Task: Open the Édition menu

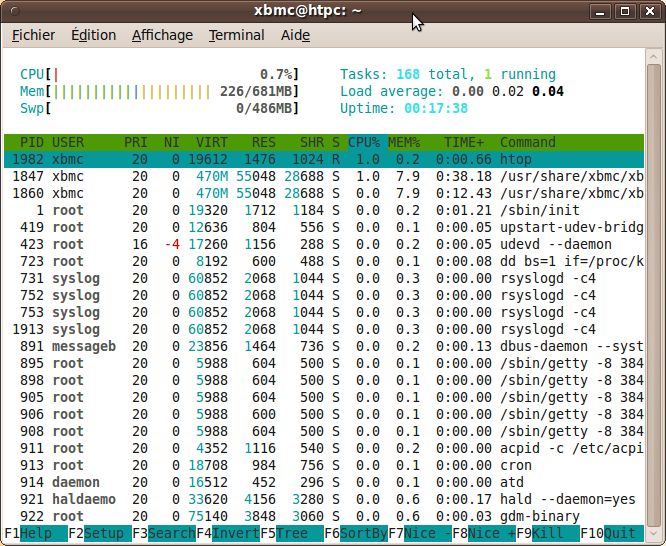Action: (93, 35)
